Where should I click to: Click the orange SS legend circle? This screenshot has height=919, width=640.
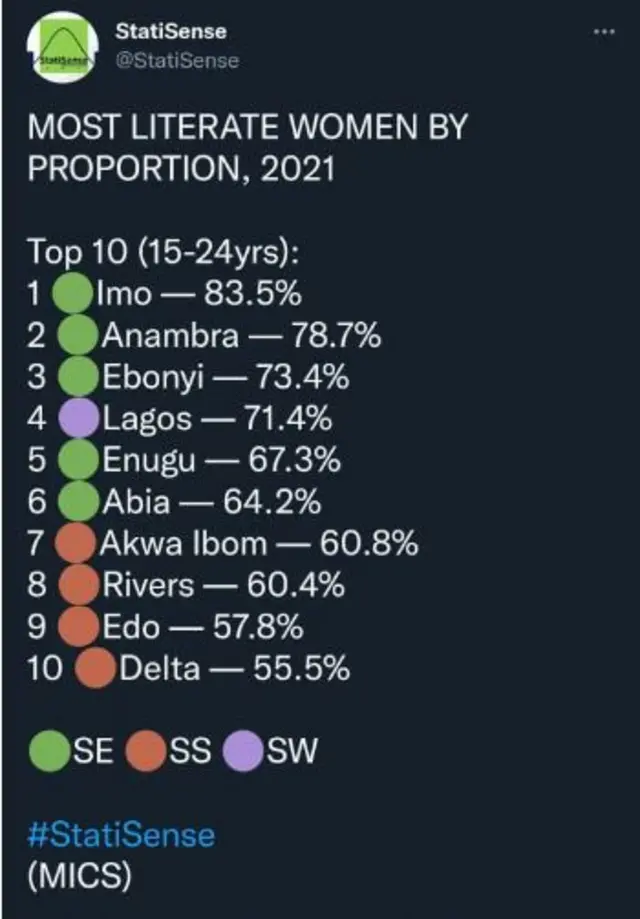[x=146, y=750]
